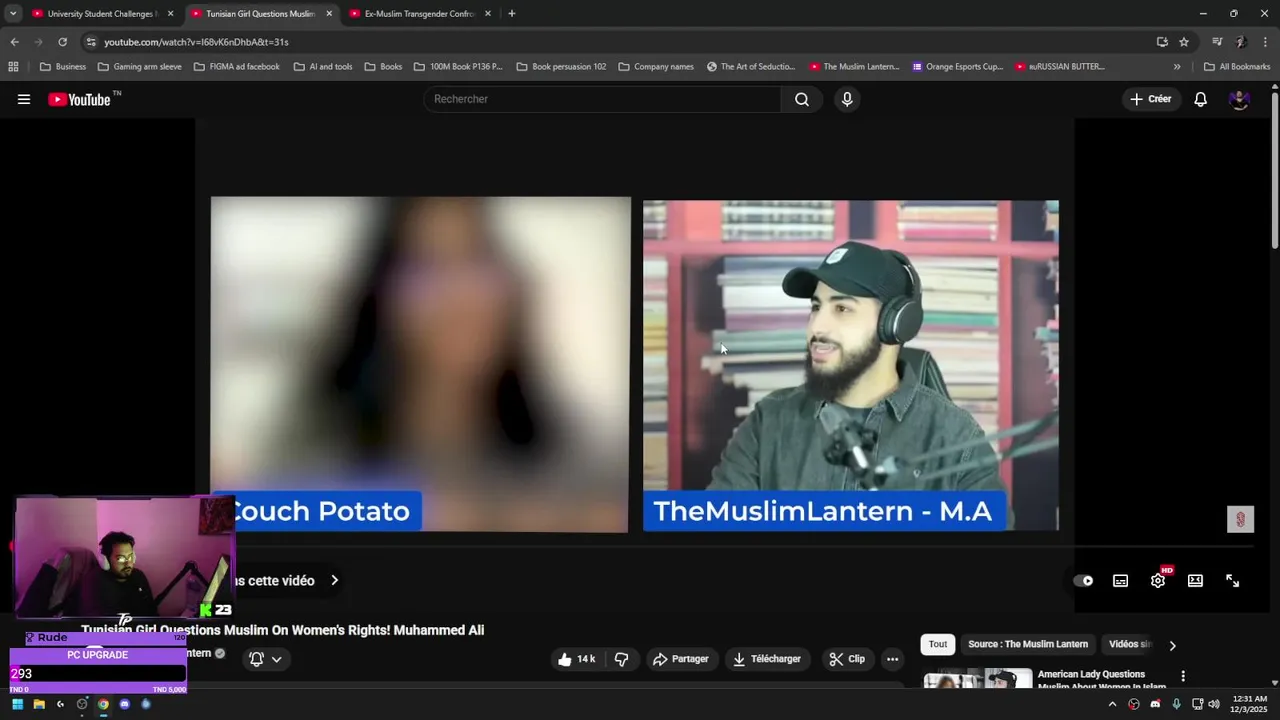This screenshot has height=720, width=1280.
Task: Click the Partager share button
Action: 680,659
